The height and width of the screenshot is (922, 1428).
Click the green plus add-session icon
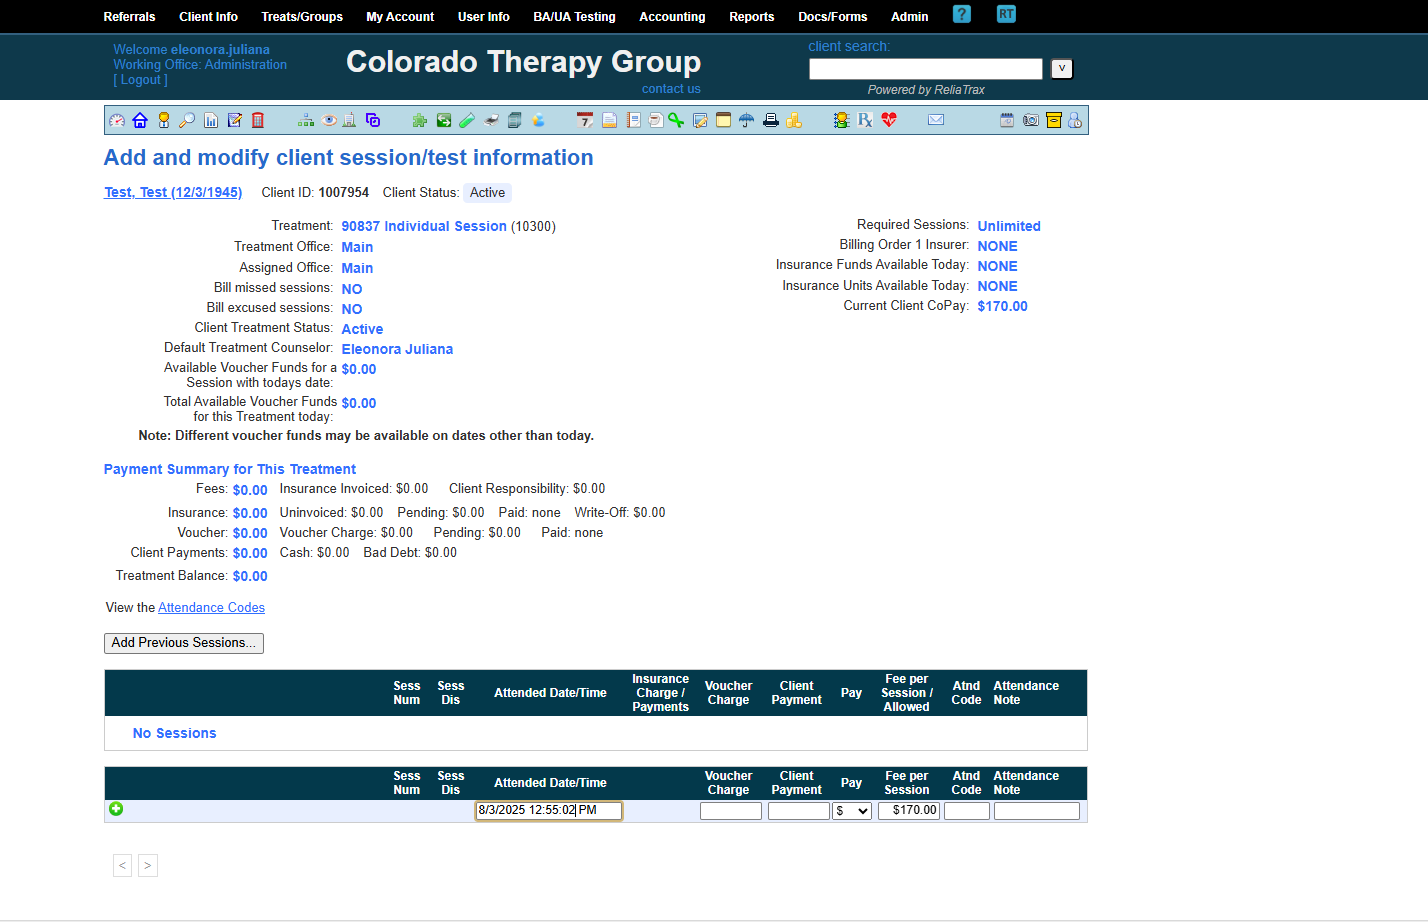click(x=116, y=809)
